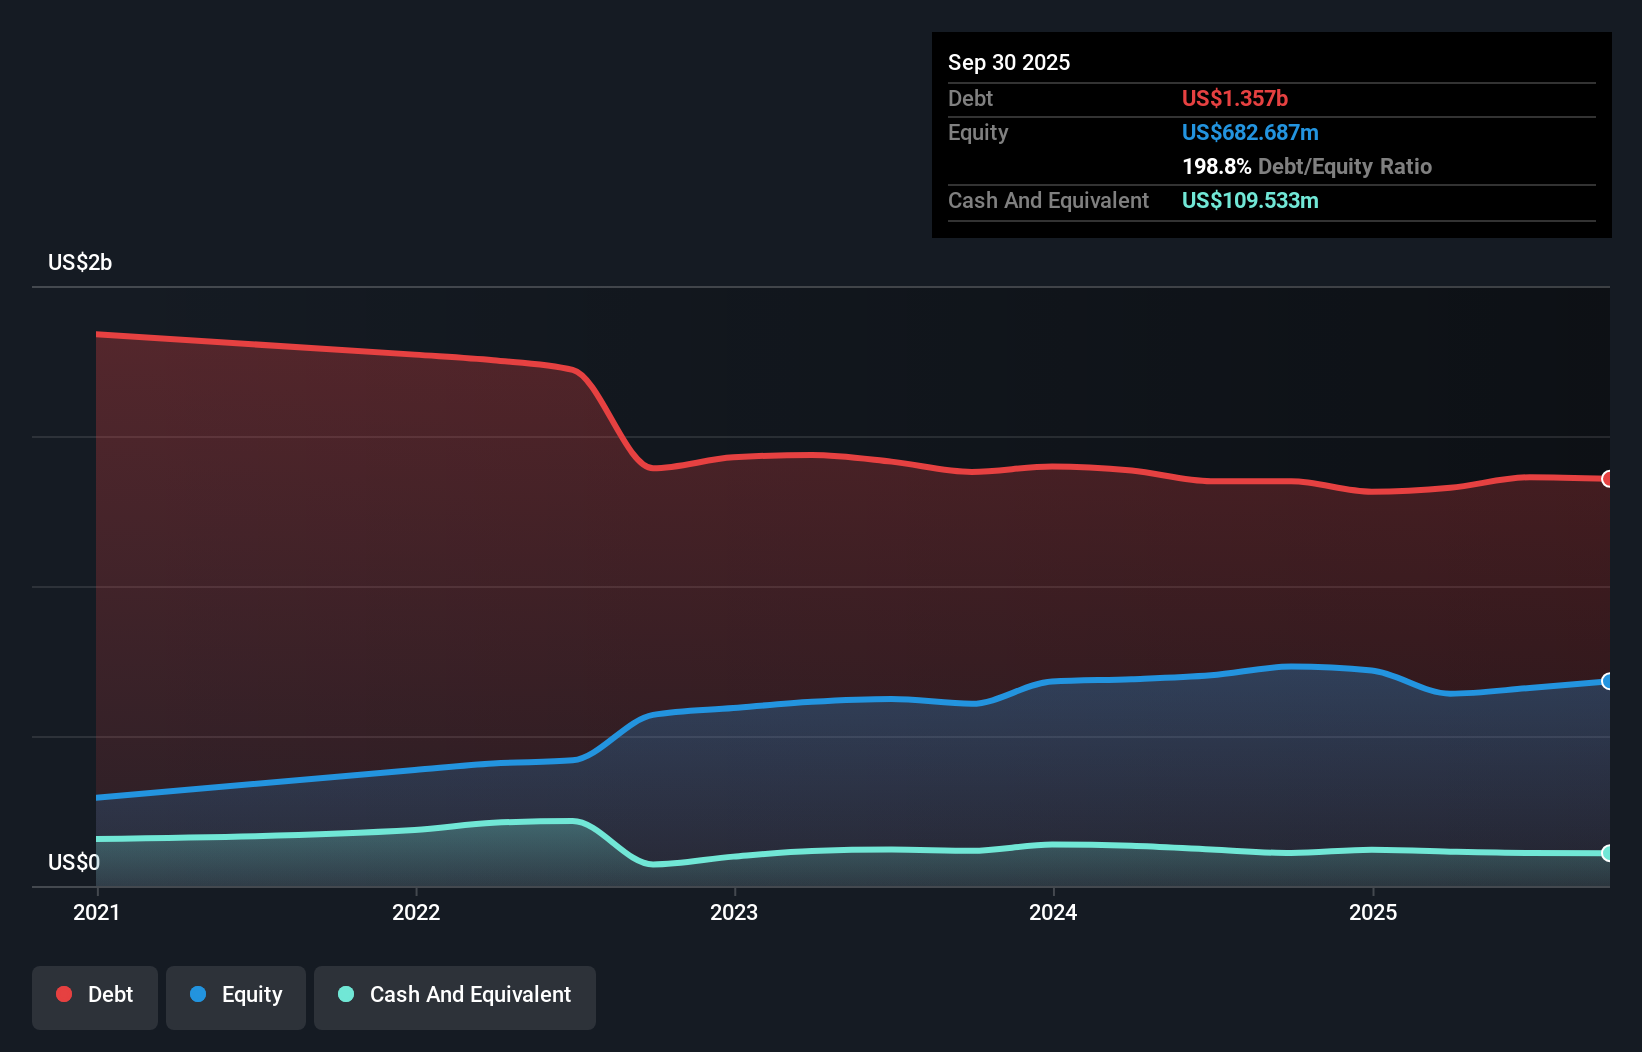Click the red Debt legend dot
The image size is (1642, 1052).
(x=63, y=994)
